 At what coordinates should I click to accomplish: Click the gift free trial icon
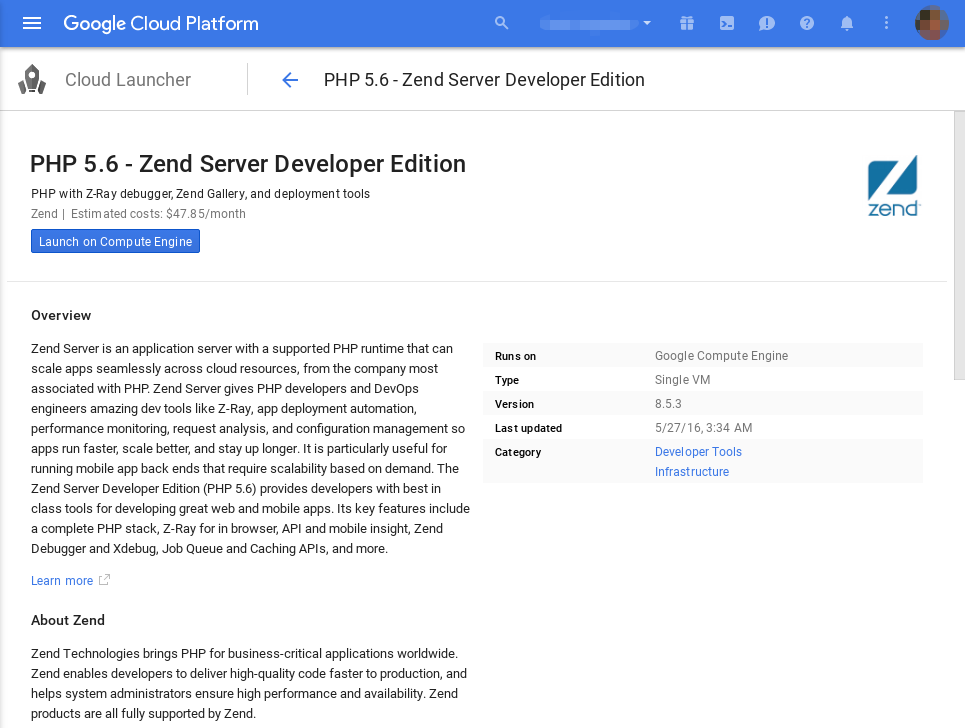coord(687,23)
